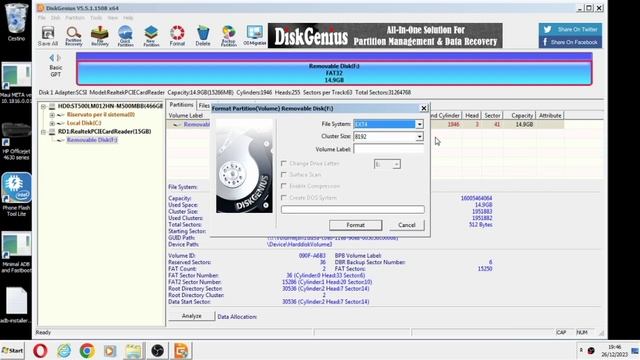The height and width of the screenshot is (360, 640).
Task: Click the Capacity column header
Action: pyautogui.click(x=519, y=116)
